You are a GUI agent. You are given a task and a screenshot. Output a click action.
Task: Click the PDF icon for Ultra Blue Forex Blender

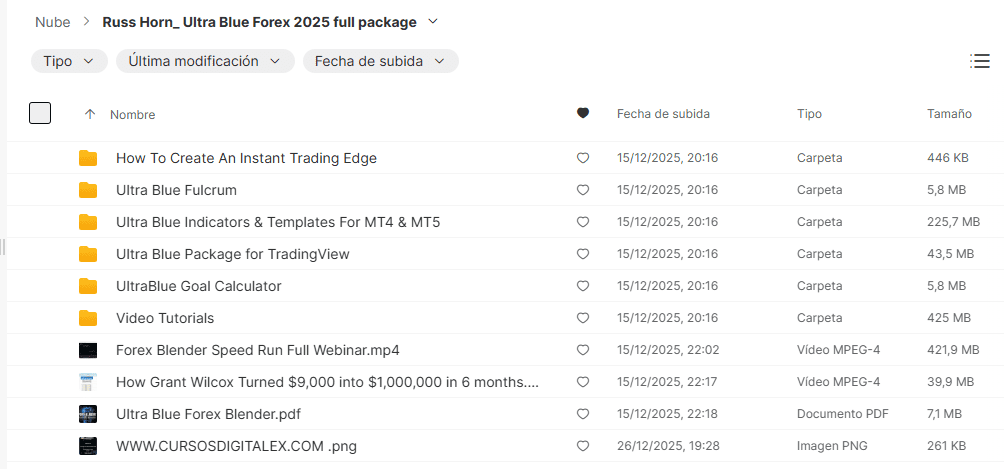pos(88,414)
